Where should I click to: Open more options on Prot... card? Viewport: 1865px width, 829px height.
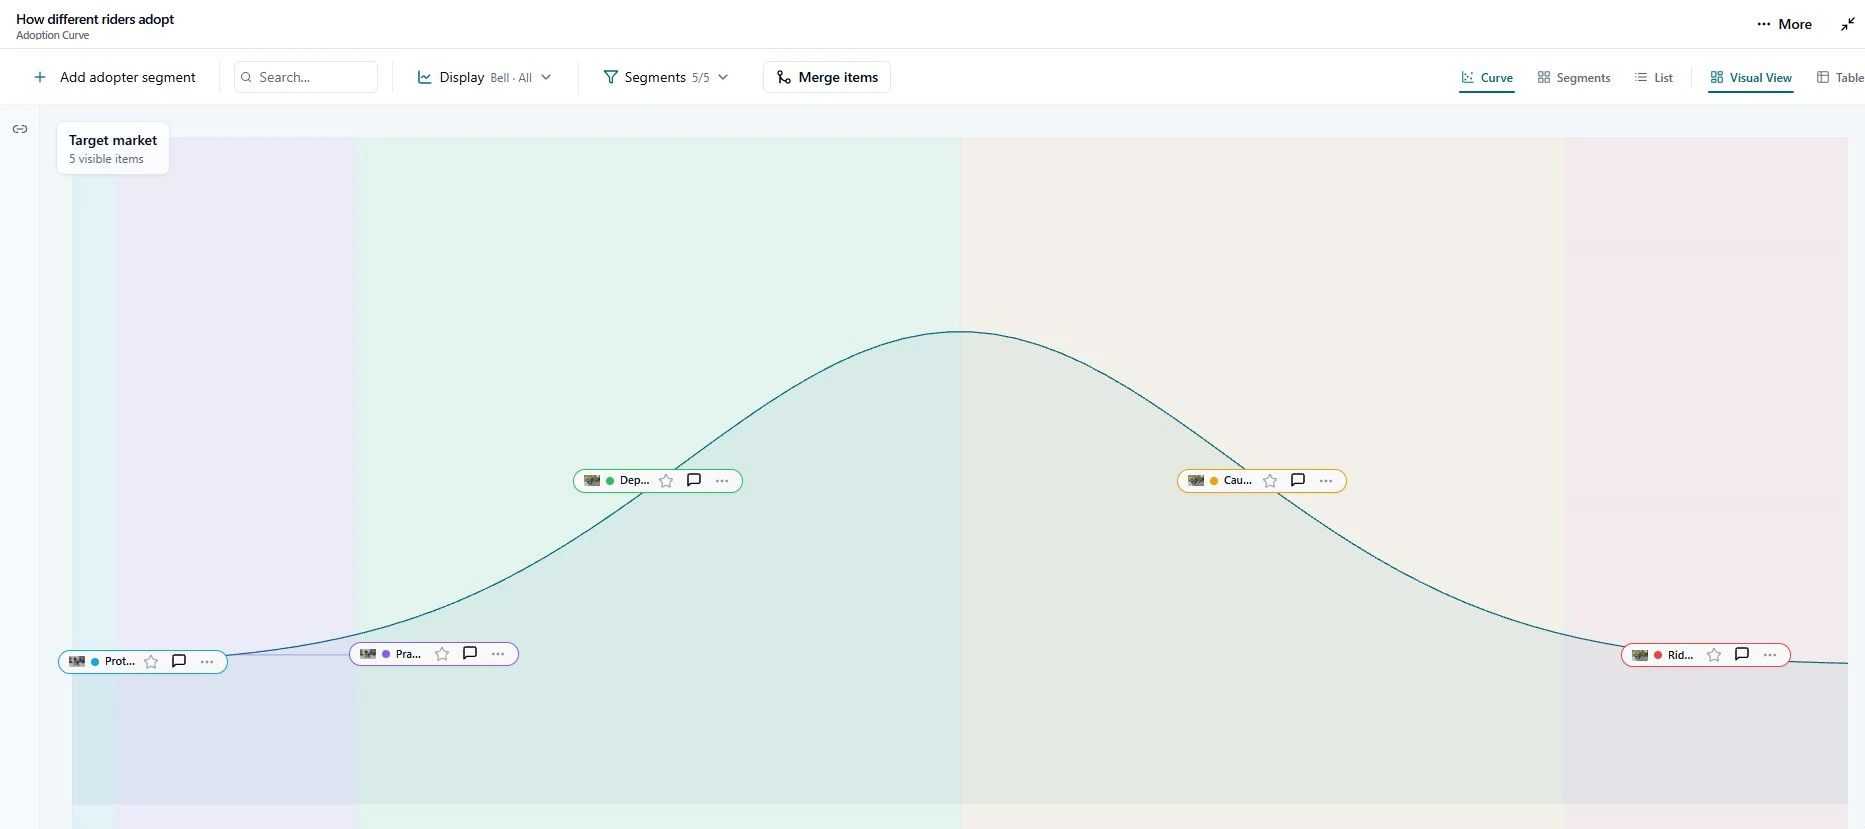207,662
